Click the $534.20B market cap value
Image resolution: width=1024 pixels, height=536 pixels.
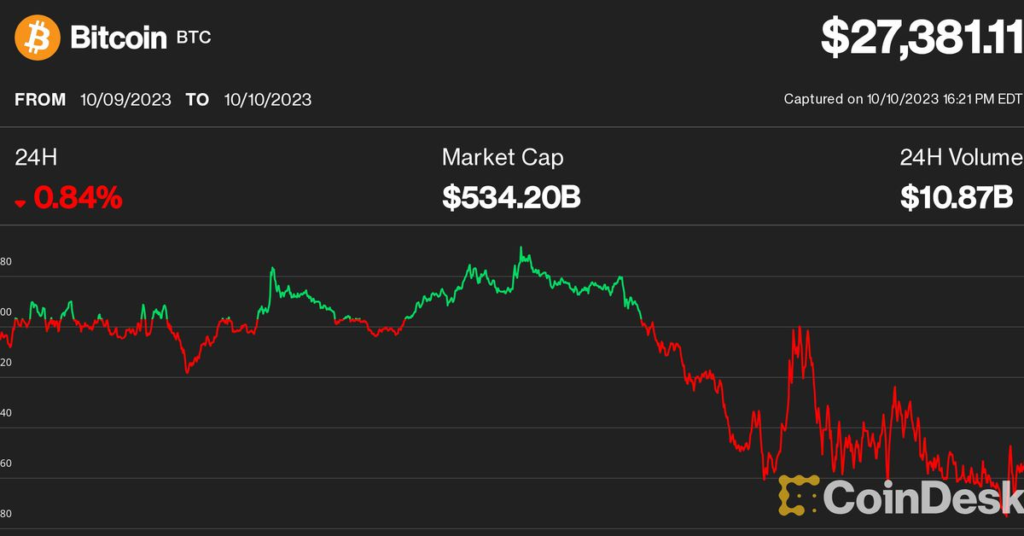[511, 198]
